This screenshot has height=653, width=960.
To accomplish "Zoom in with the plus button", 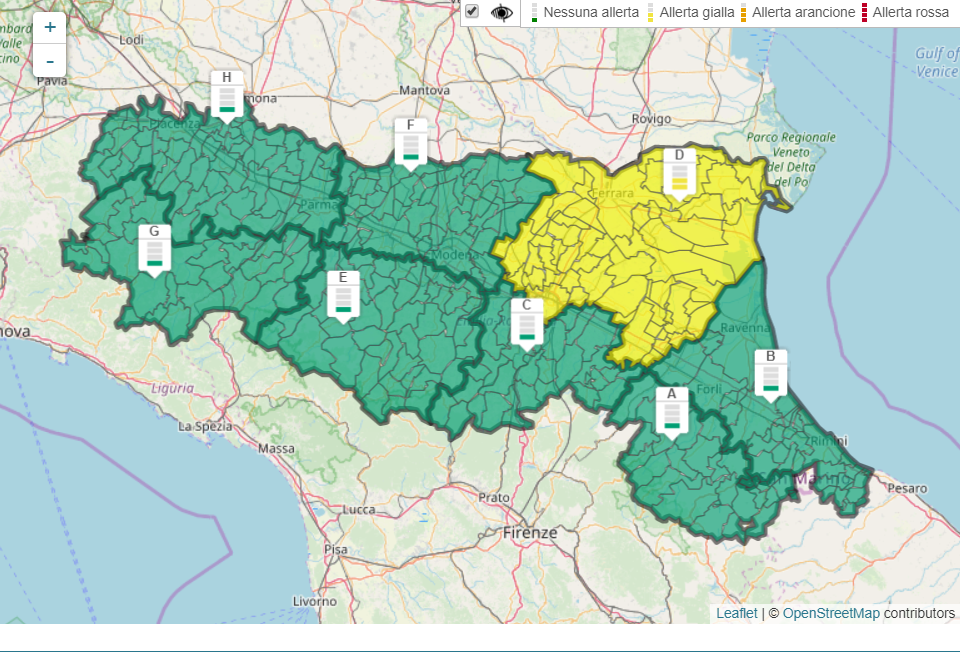I will click(x=50, y=27).
